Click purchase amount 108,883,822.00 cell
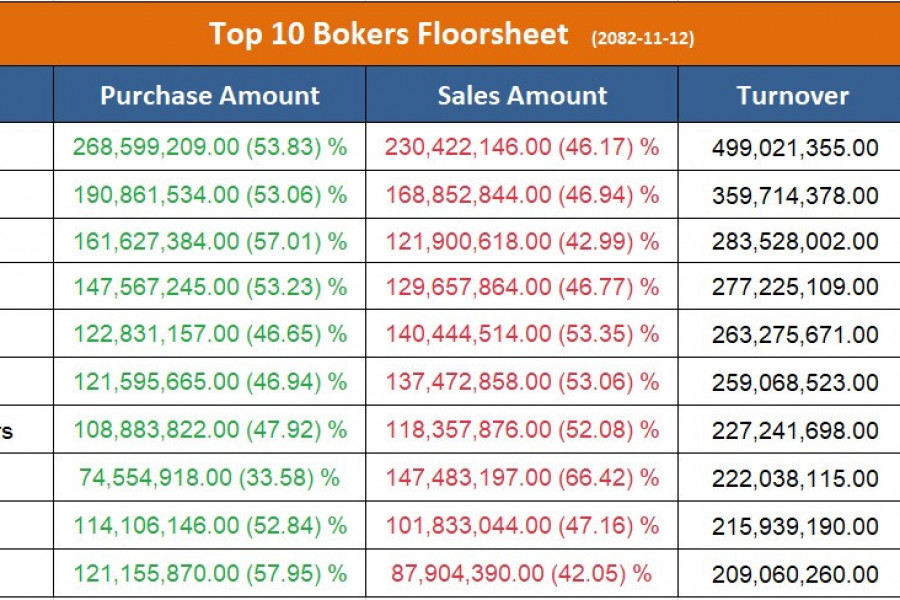900x600 pixels. (x=210, y=430)
